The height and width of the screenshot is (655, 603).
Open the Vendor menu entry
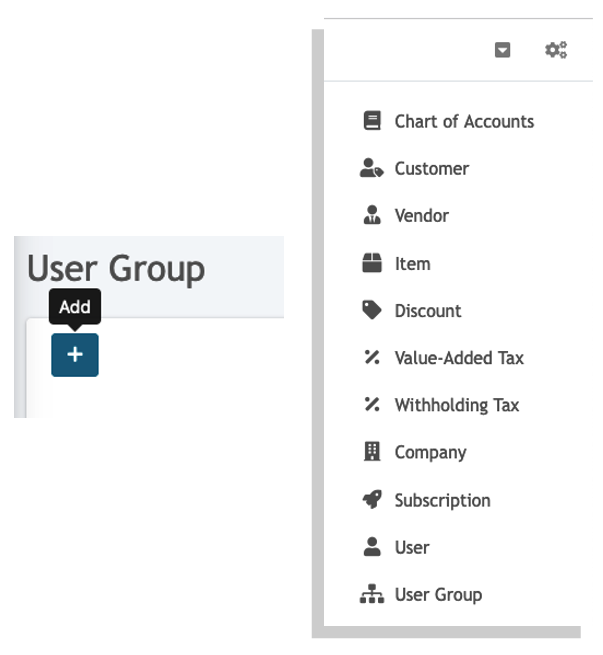[422, 216]
